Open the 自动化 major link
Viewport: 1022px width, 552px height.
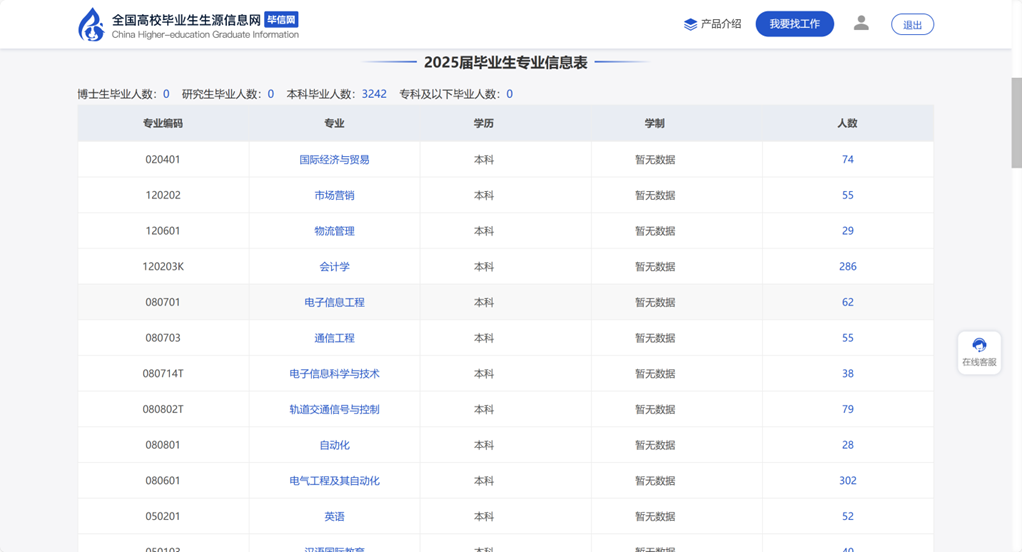334,445
